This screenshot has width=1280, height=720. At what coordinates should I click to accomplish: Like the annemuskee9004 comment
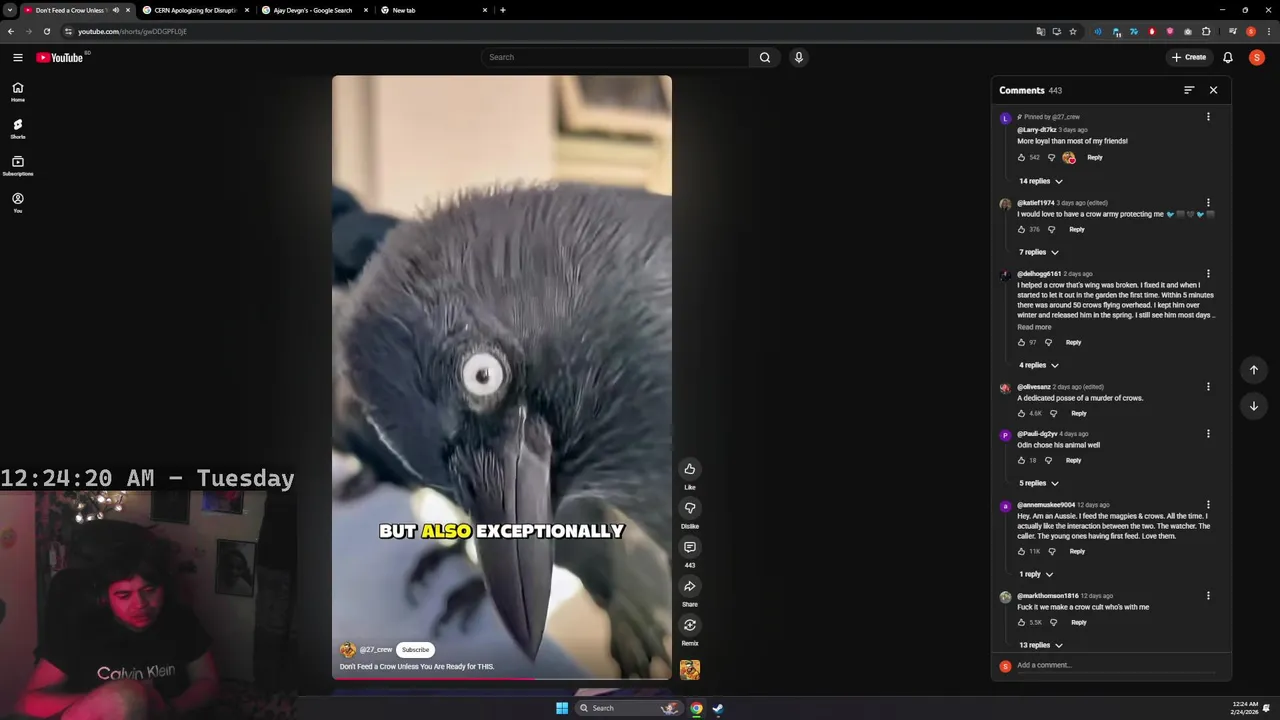[1021, 551]
